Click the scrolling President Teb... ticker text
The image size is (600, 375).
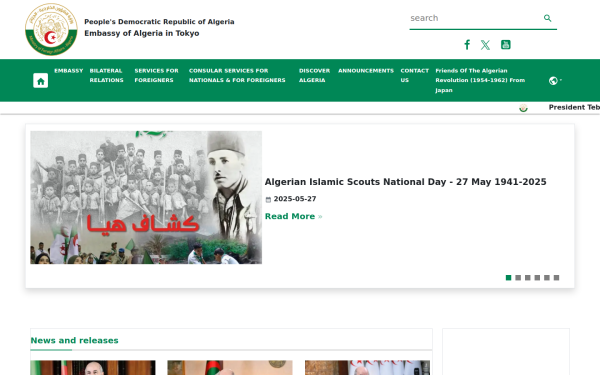(x=574, y=108)
